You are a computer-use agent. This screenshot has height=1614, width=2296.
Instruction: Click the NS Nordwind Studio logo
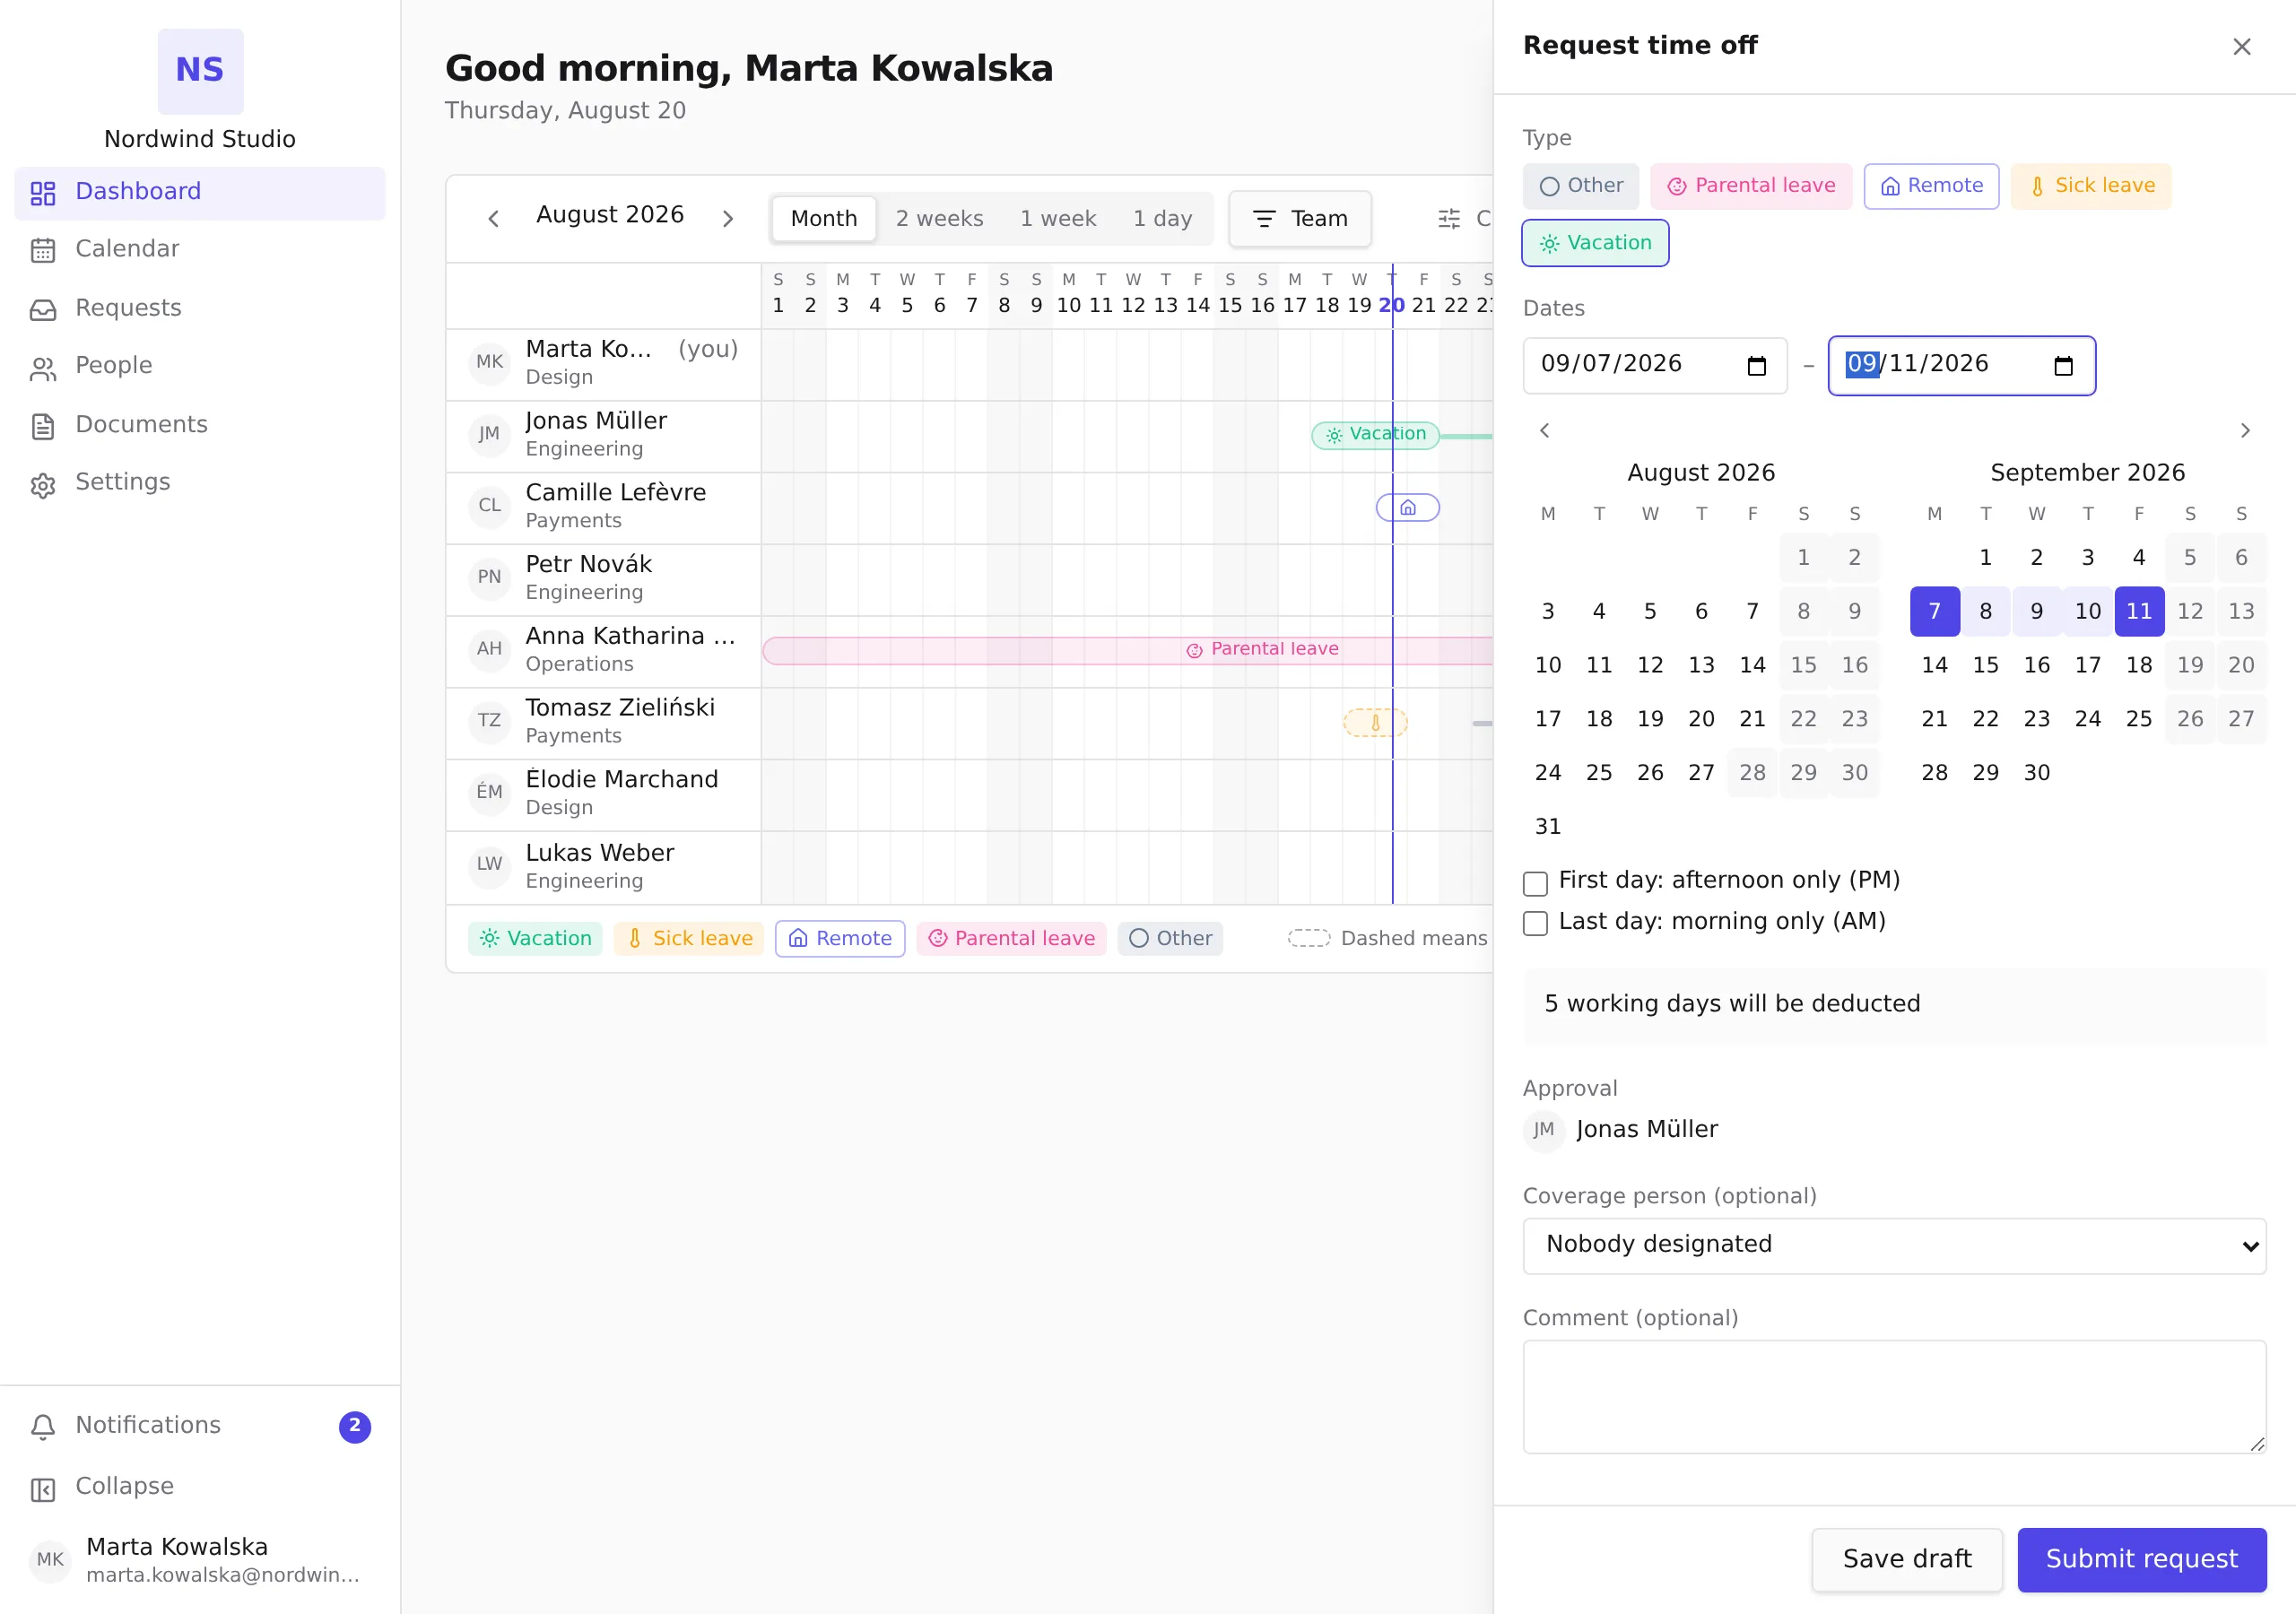tap(200, 71)
